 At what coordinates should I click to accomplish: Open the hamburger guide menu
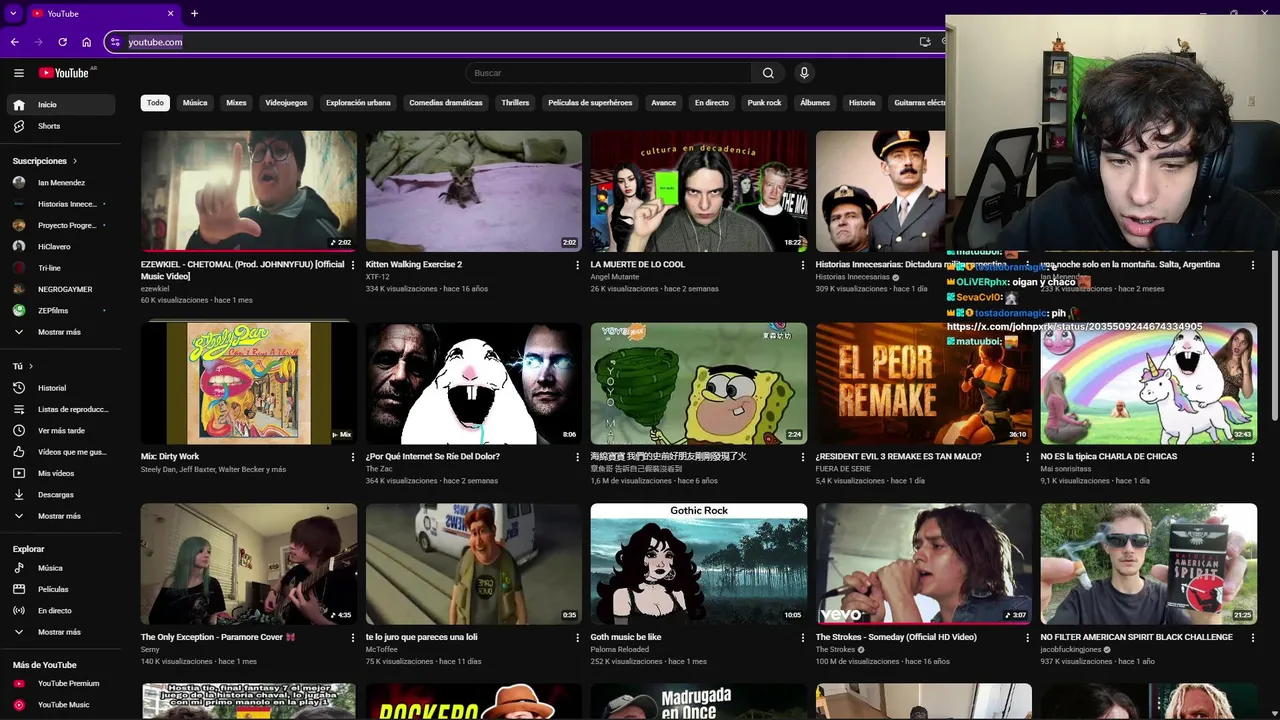(x=19, y=73)
